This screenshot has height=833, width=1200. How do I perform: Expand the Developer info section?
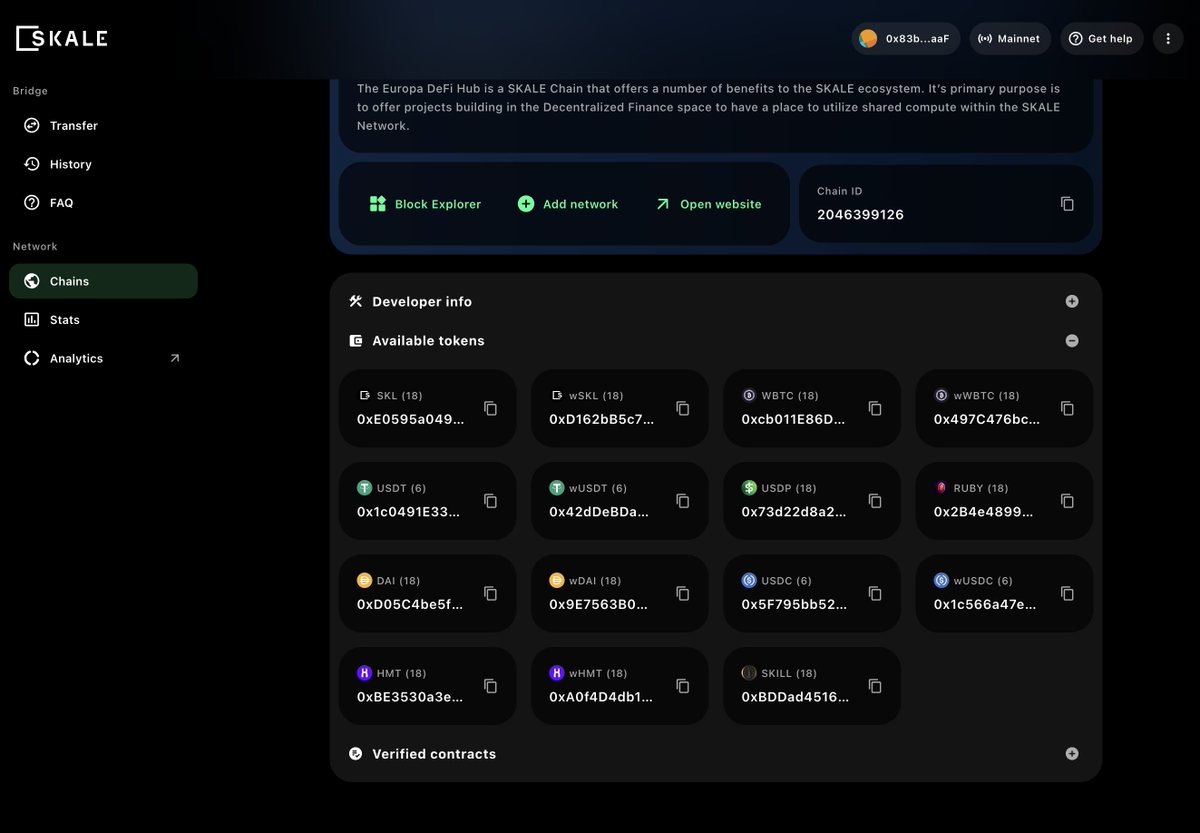point(1072,301)
